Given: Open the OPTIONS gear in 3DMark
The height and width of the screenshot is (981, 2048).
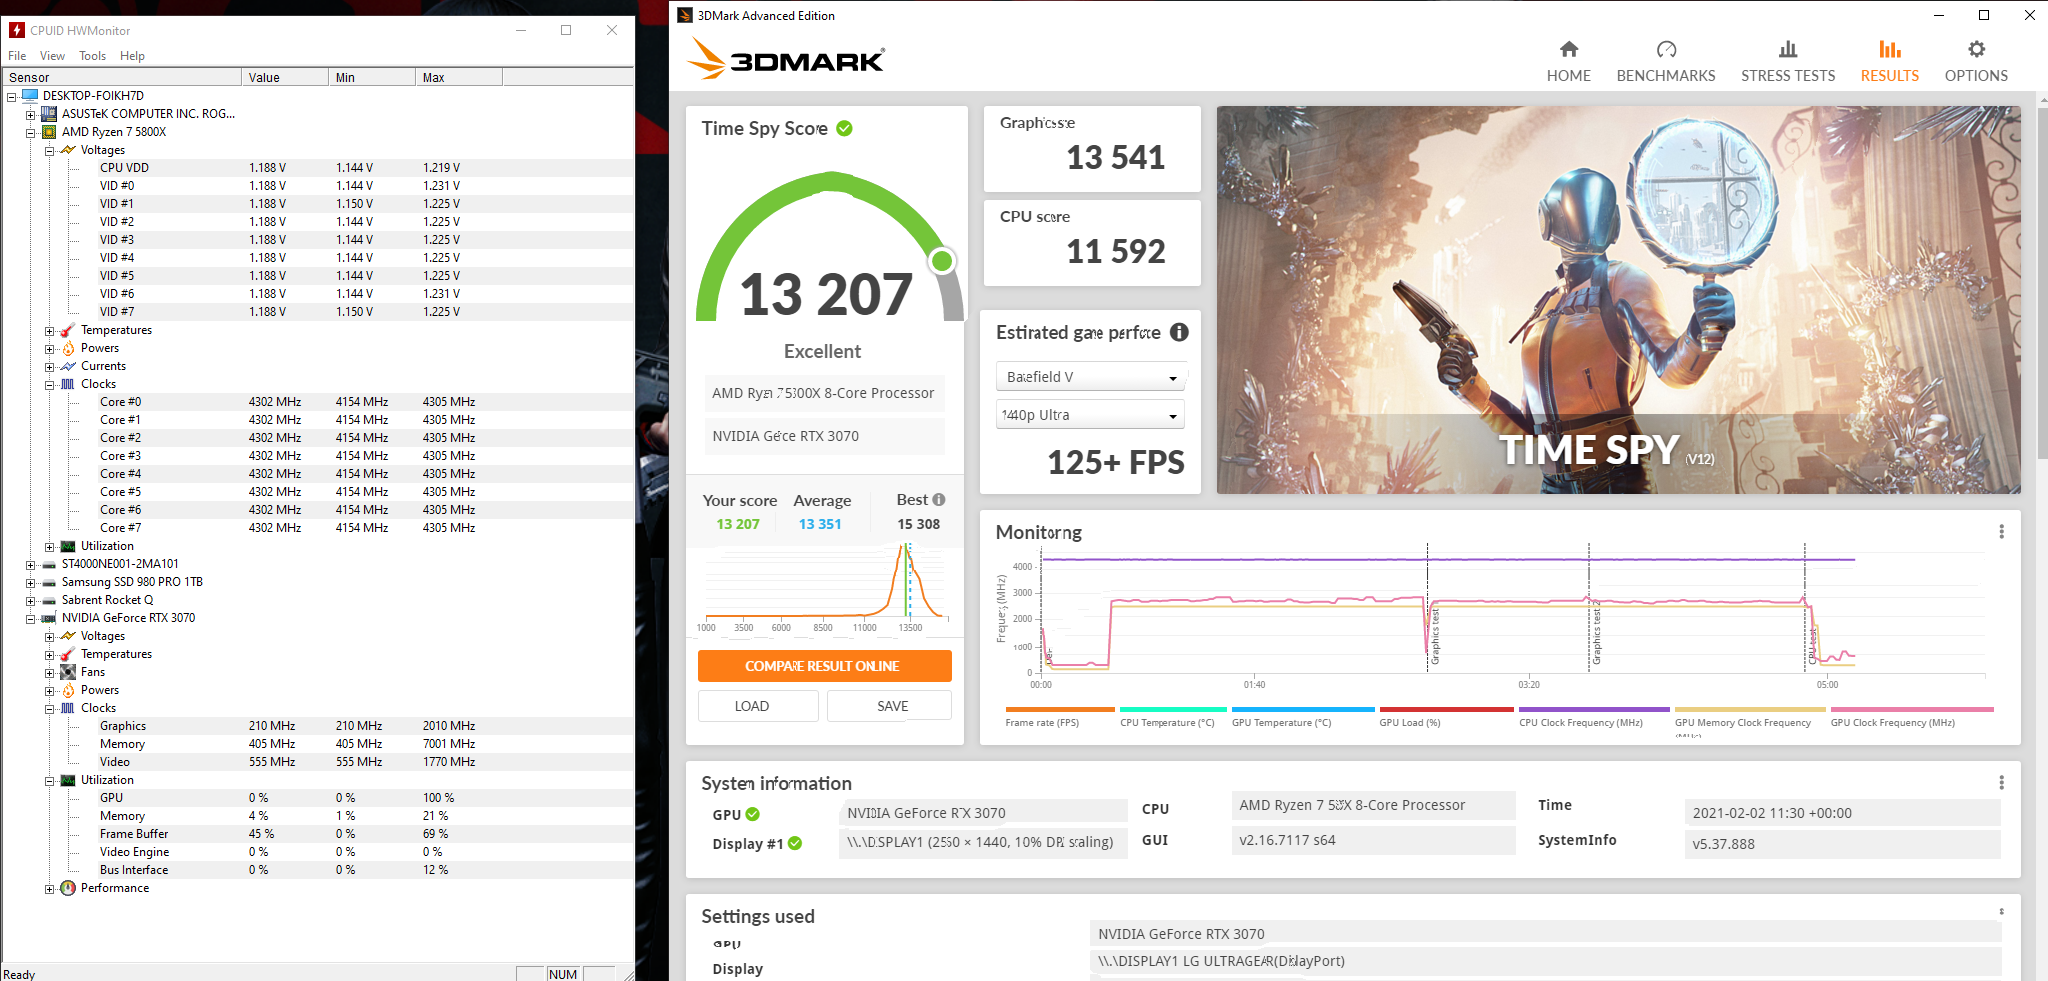Looking at the screenshot, I should coord(1976,49).
